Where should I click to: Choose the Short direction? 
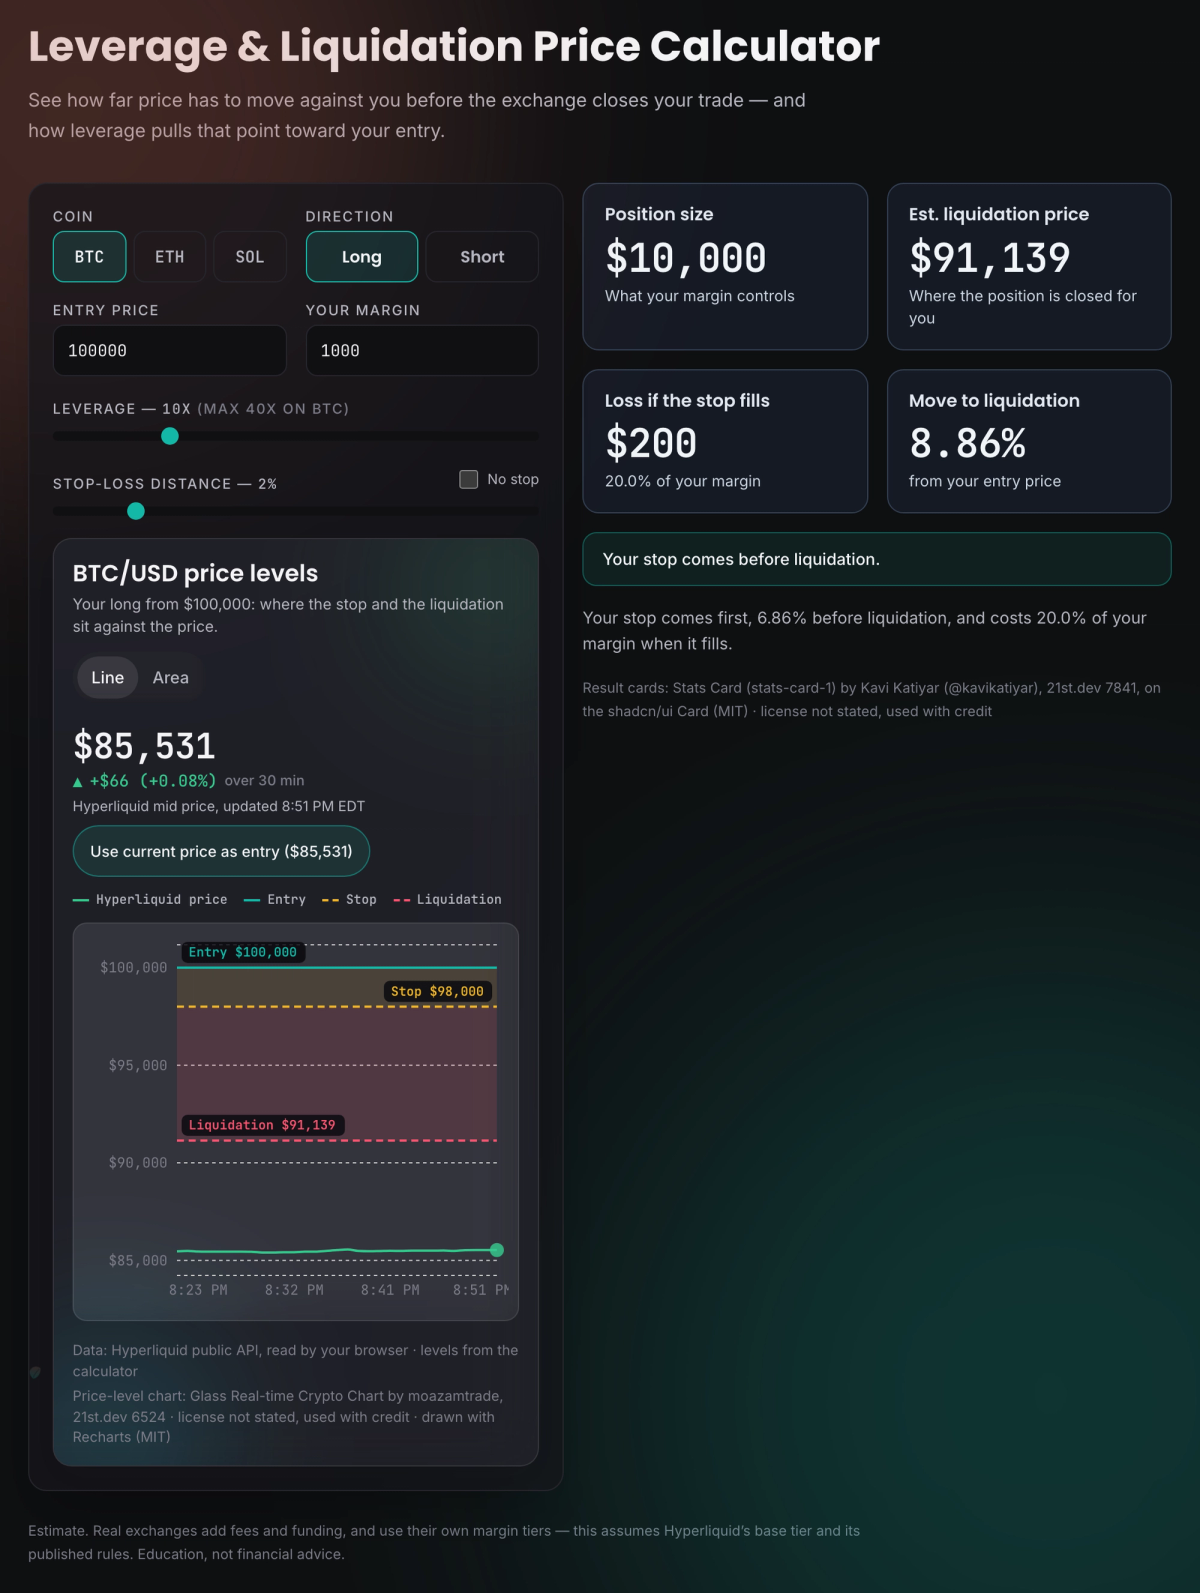pos(482,257)
